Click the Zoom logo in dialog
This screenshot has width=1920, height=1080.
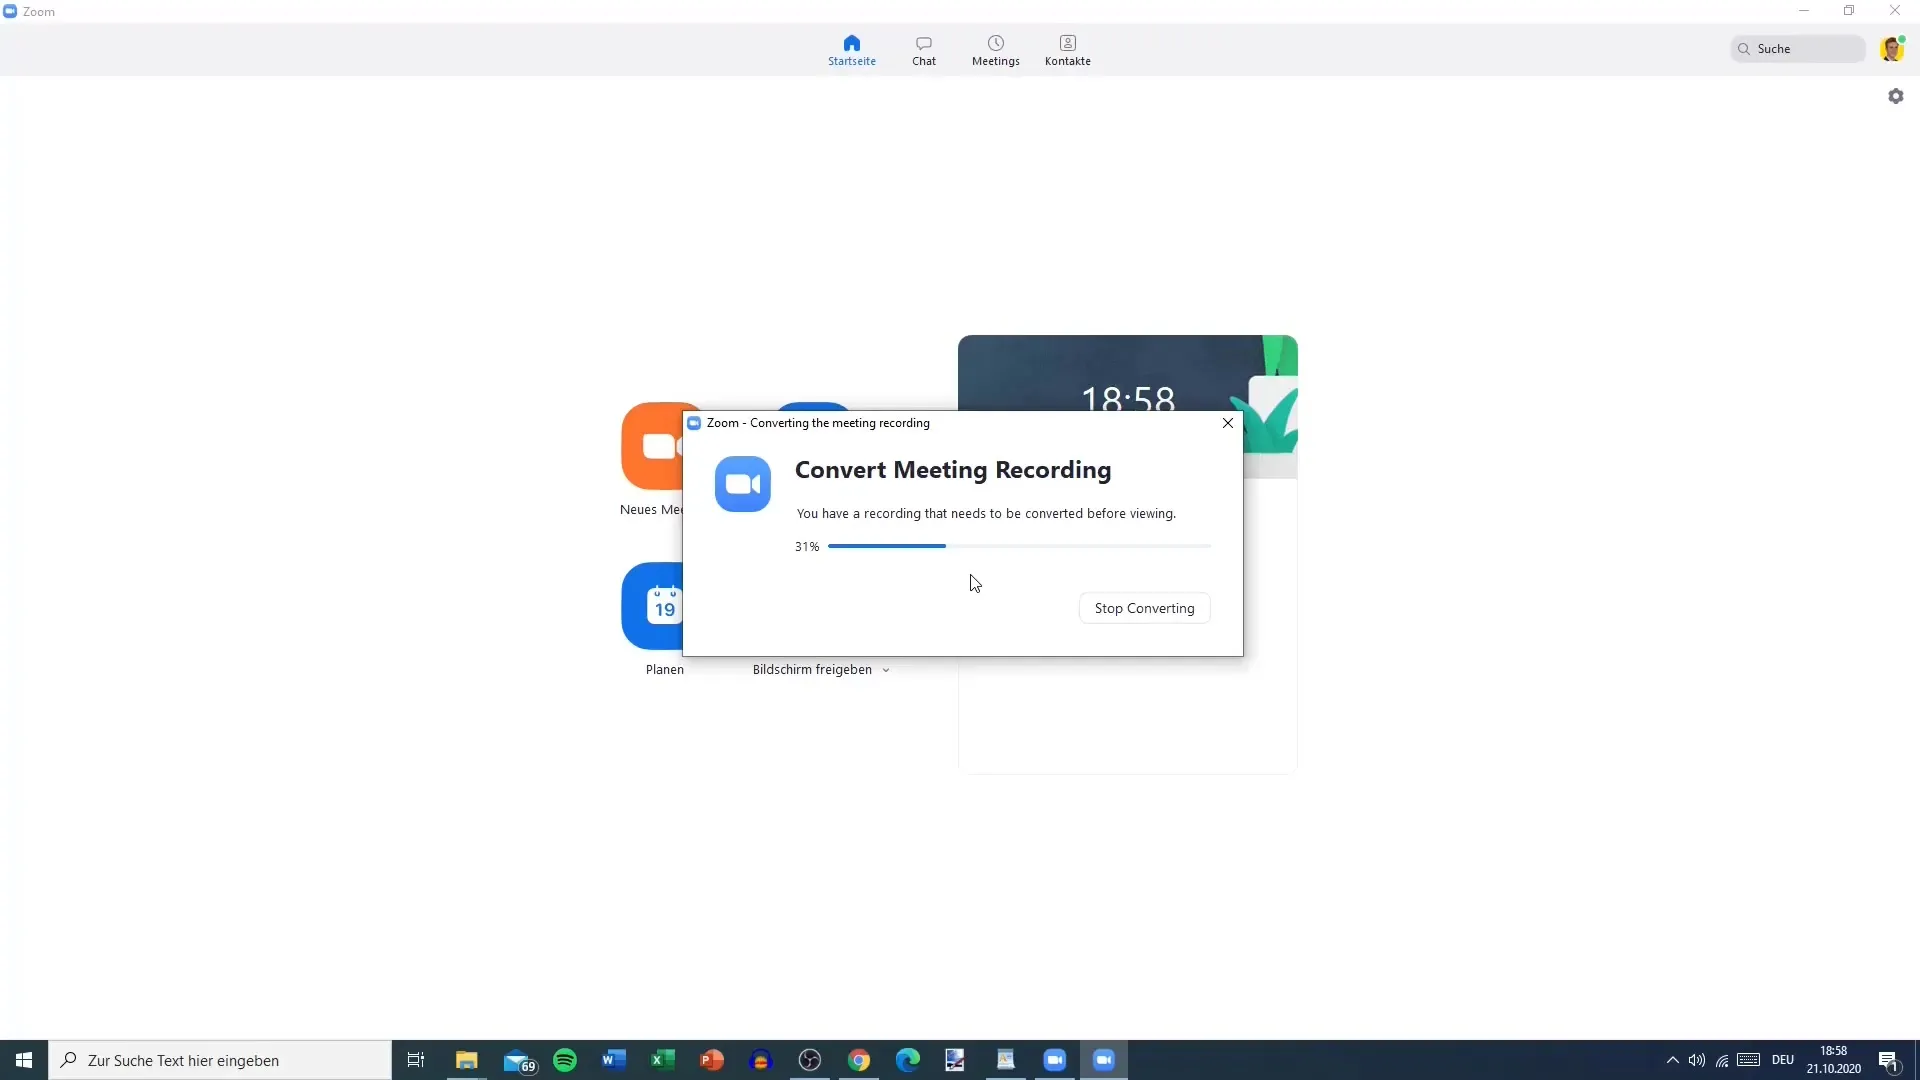742,483
